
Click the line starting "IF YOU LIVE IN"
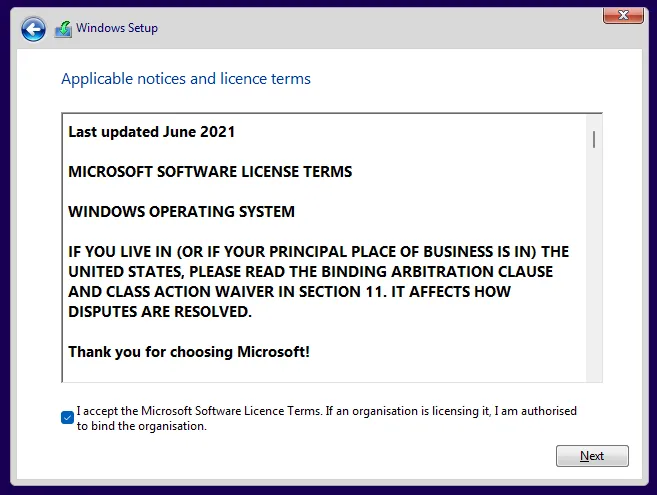(318, 252)
